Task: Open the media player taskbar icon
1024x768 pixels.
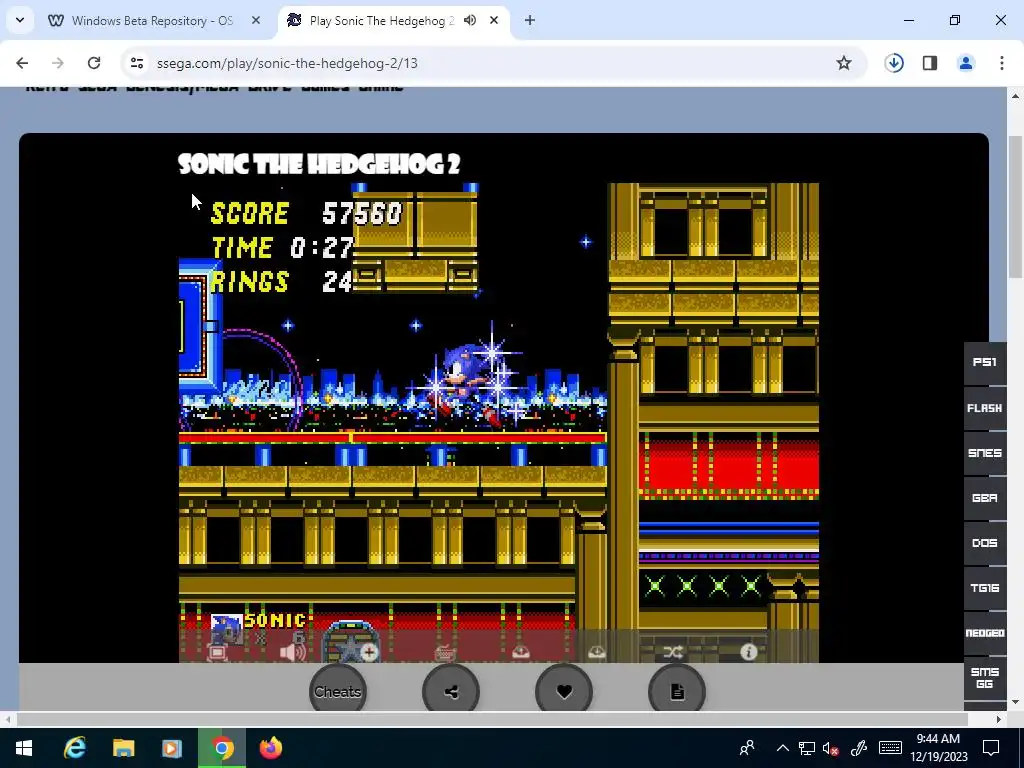Action: [172, 748]
